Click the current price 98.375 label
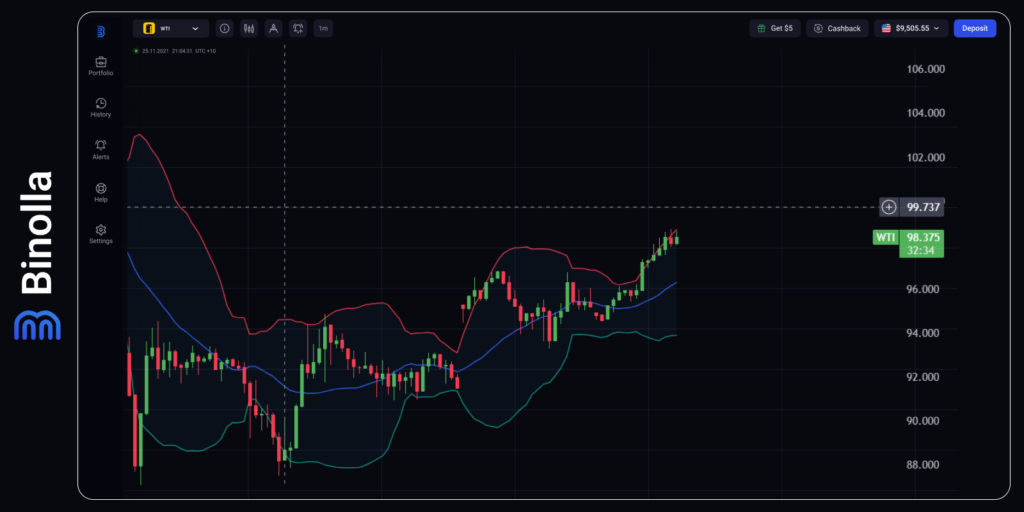1024x512 pixels. pos(922,238)
